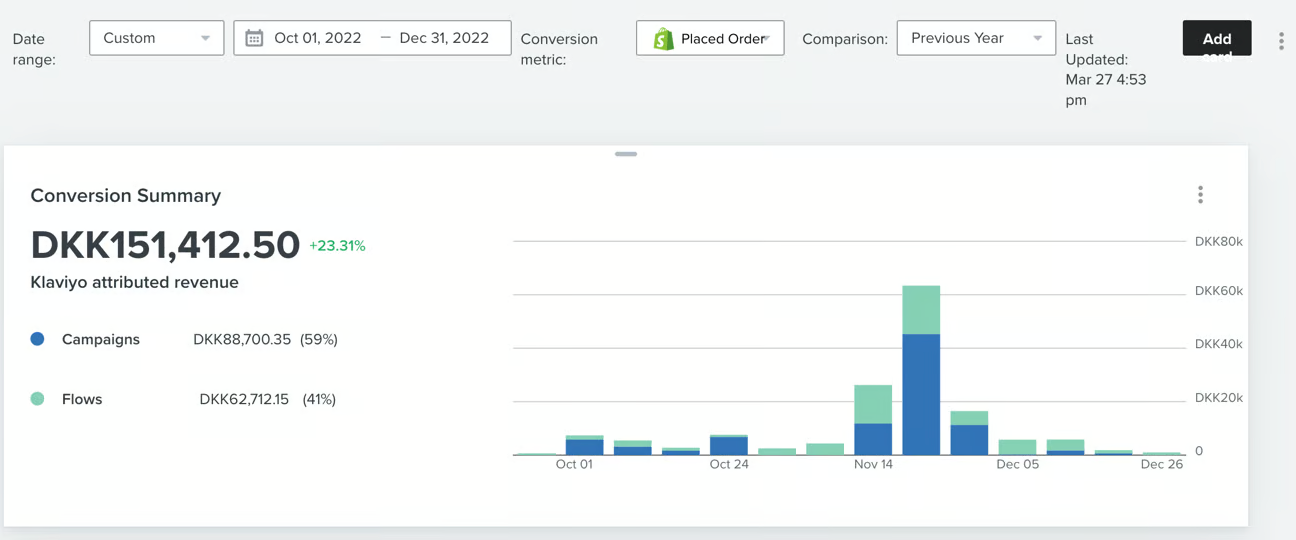
Task: Expand the Custom date range dropdown
Action: pyautogui.click(x=156, y=38)
